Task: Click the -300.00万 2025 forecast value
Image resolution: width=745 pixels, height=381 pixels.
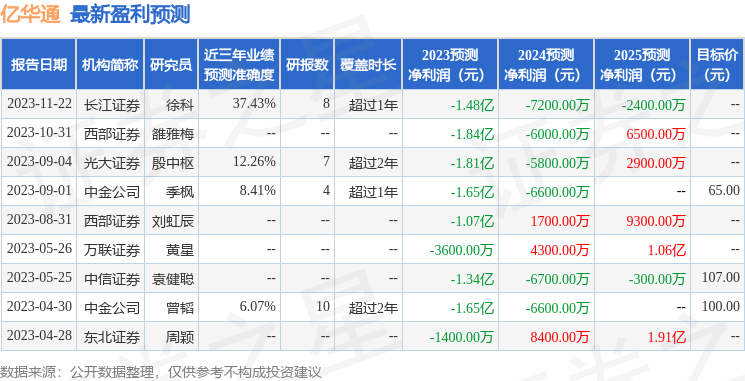Action: (657, 279)
